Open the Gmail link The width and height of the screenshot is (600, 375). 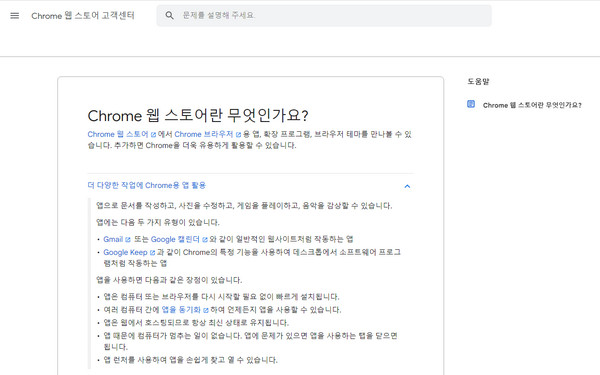113,239
